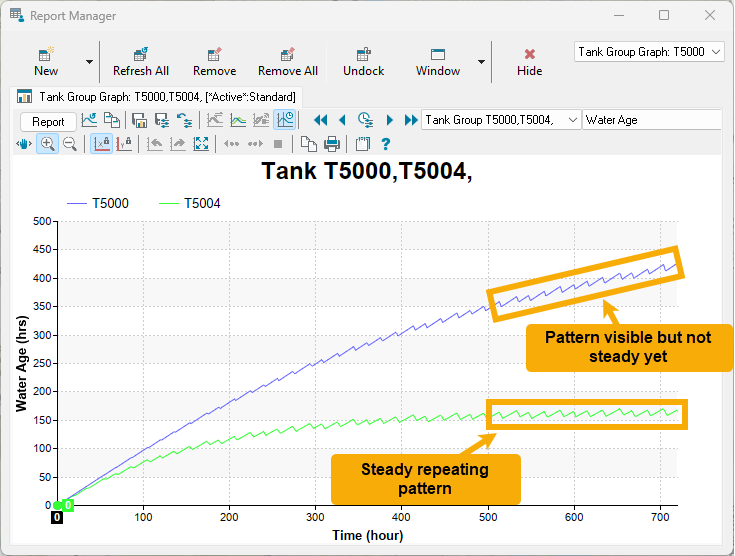
Task: Open graph Help question mark
Action: coord(385,144)
